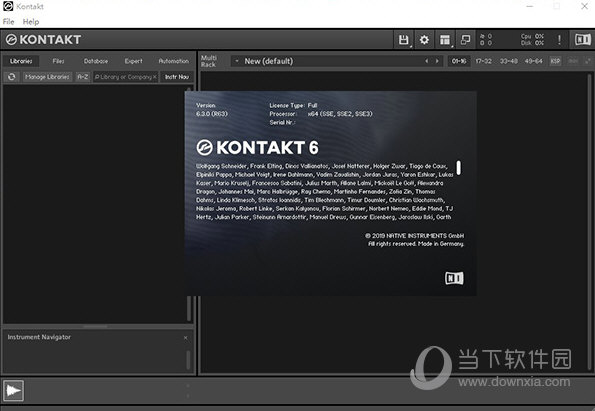This screenshot has width=595, height=411.
Task: Switch to the Files tab
Action: pos(58,61)
